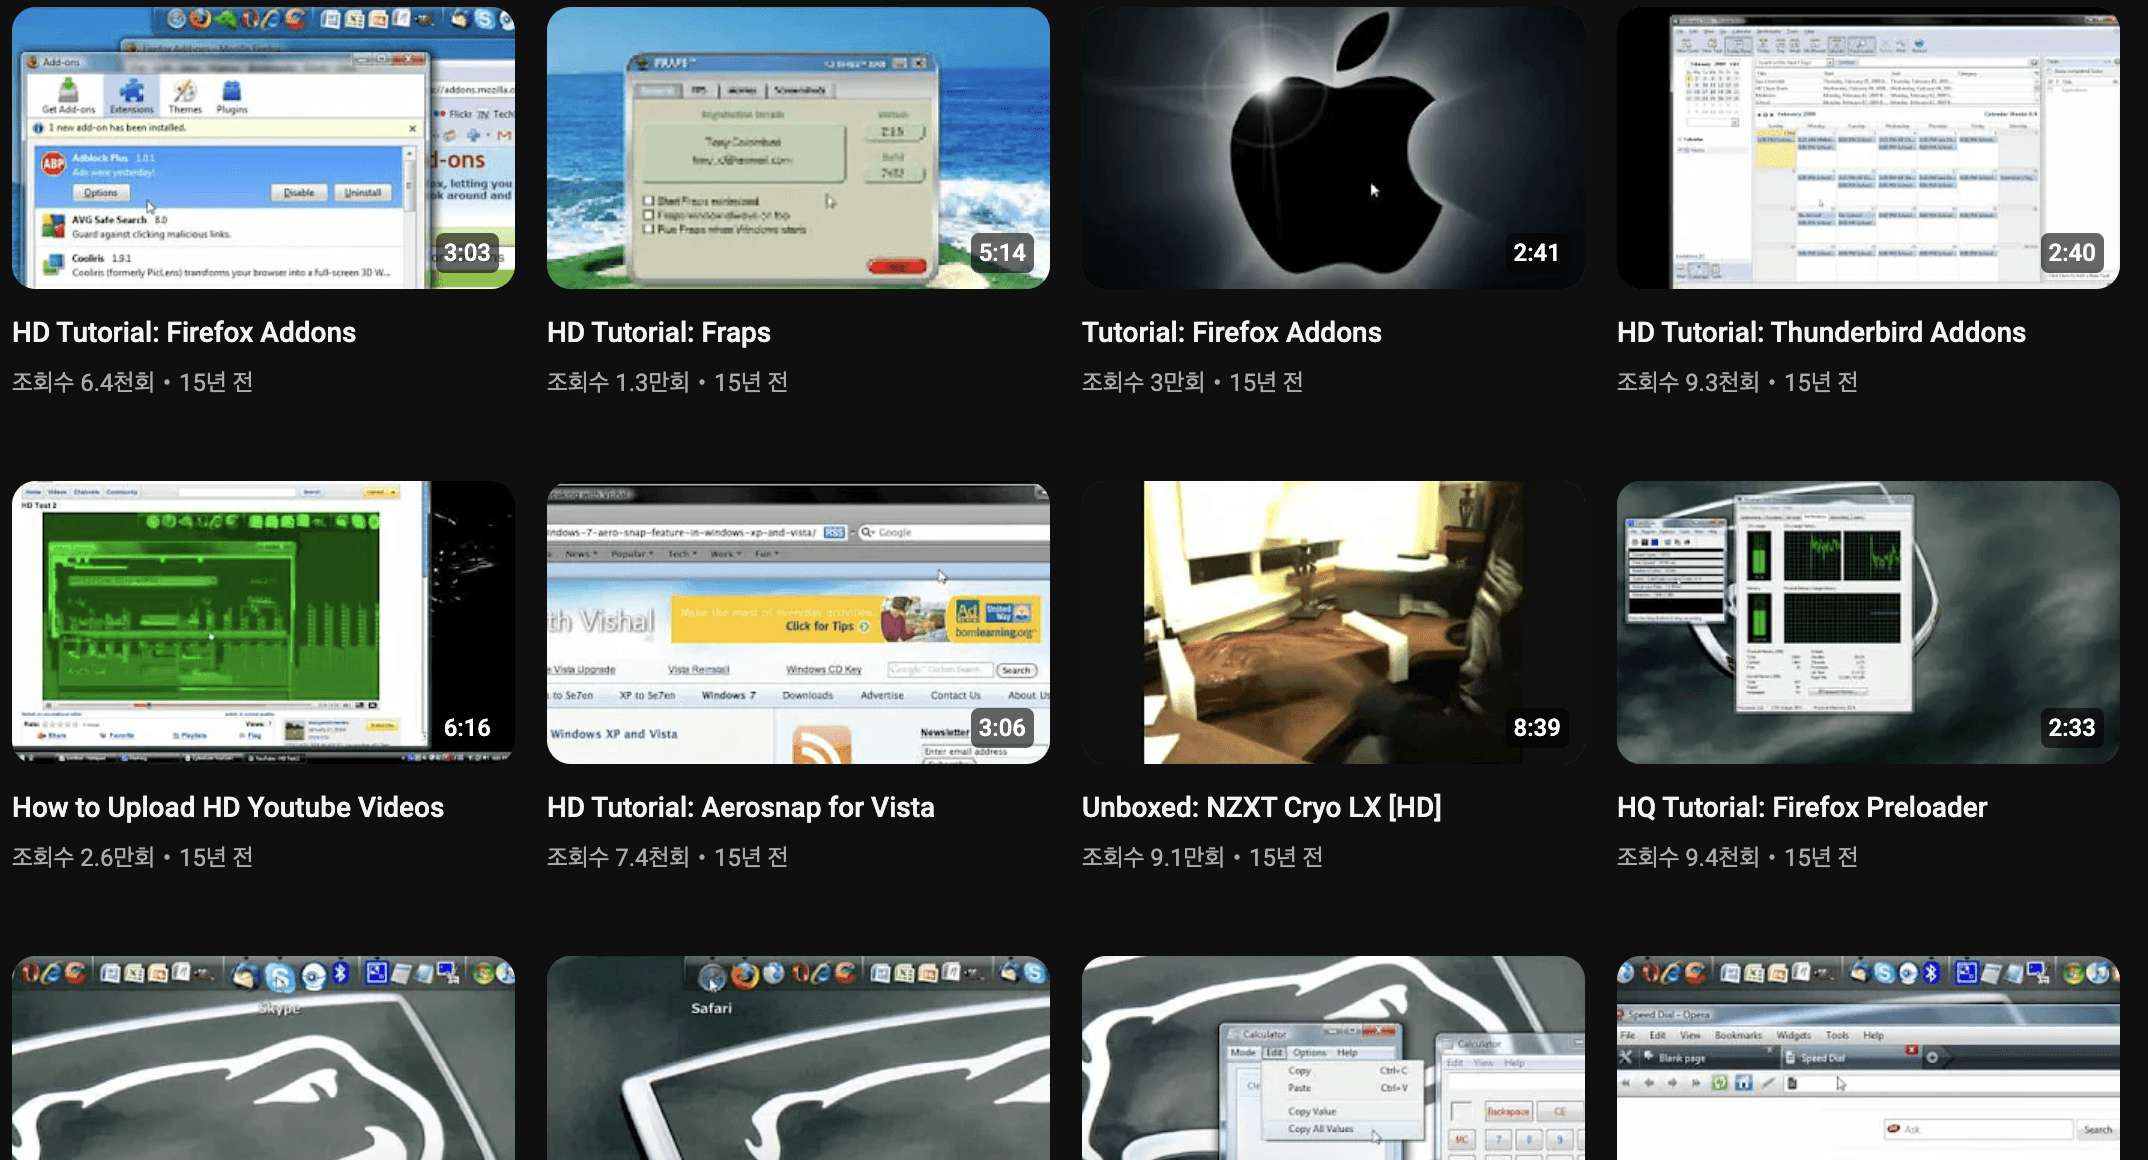Click the title 'HD Tutorial: Aerosnap for Vista'
Image resolution: width=2148 pixels, height=1160 pixels.
coord(741,807)
